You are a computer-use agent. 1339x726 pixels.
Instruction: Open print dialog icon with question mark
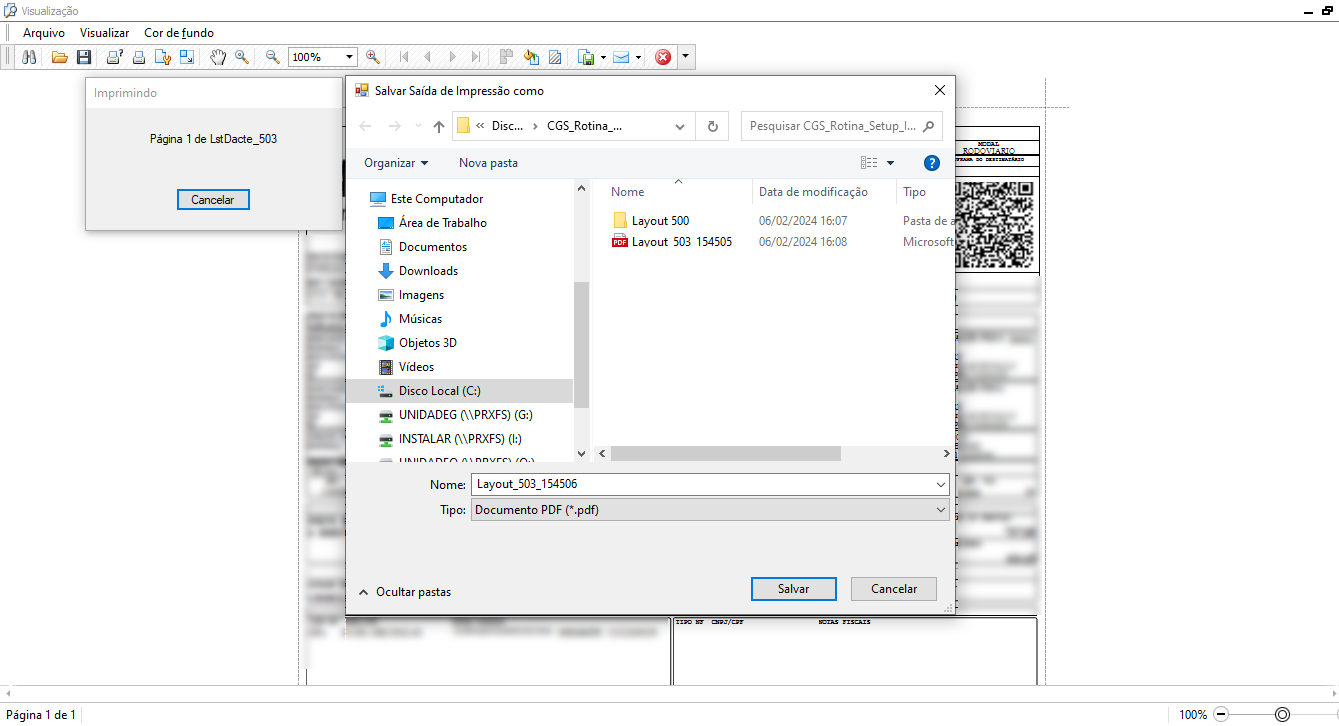[x=115, y=57]
